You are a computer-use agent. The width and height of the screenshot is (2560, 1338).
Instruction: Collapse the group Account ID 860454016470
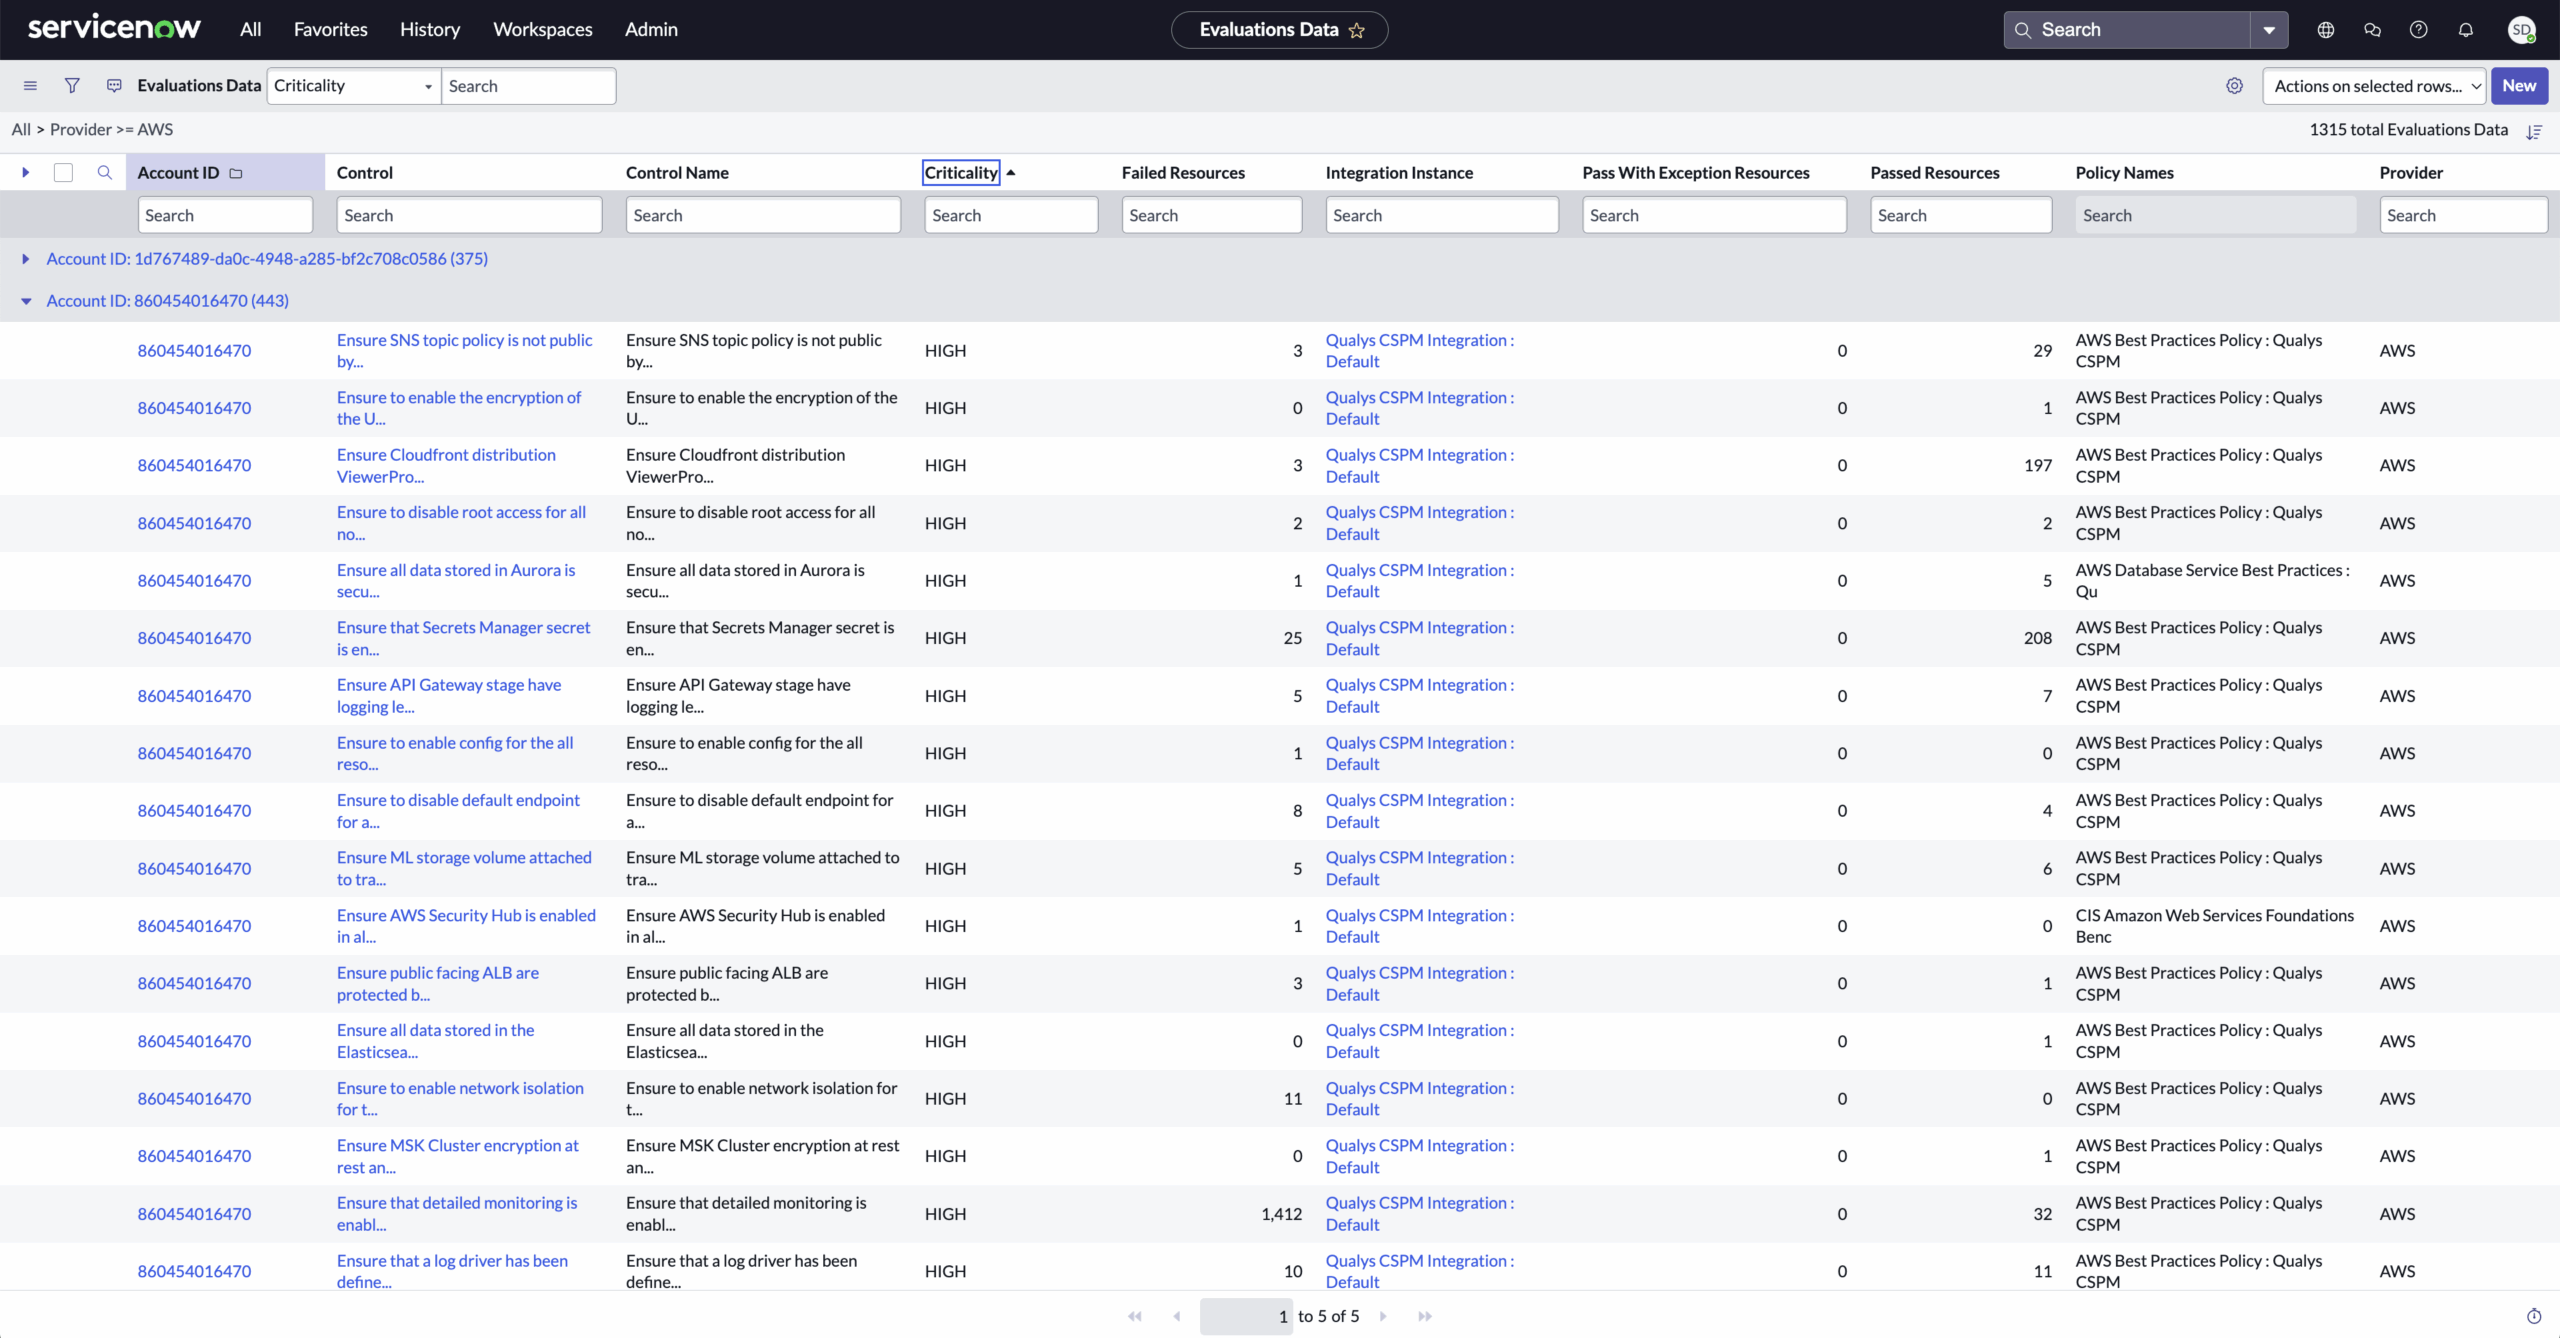coord(26,300)
